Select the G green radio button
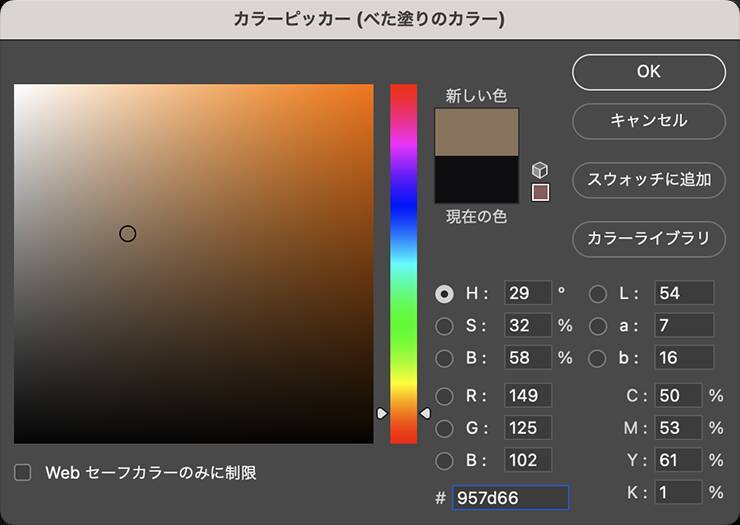This screenshot has width=740, height=525. 445,428
